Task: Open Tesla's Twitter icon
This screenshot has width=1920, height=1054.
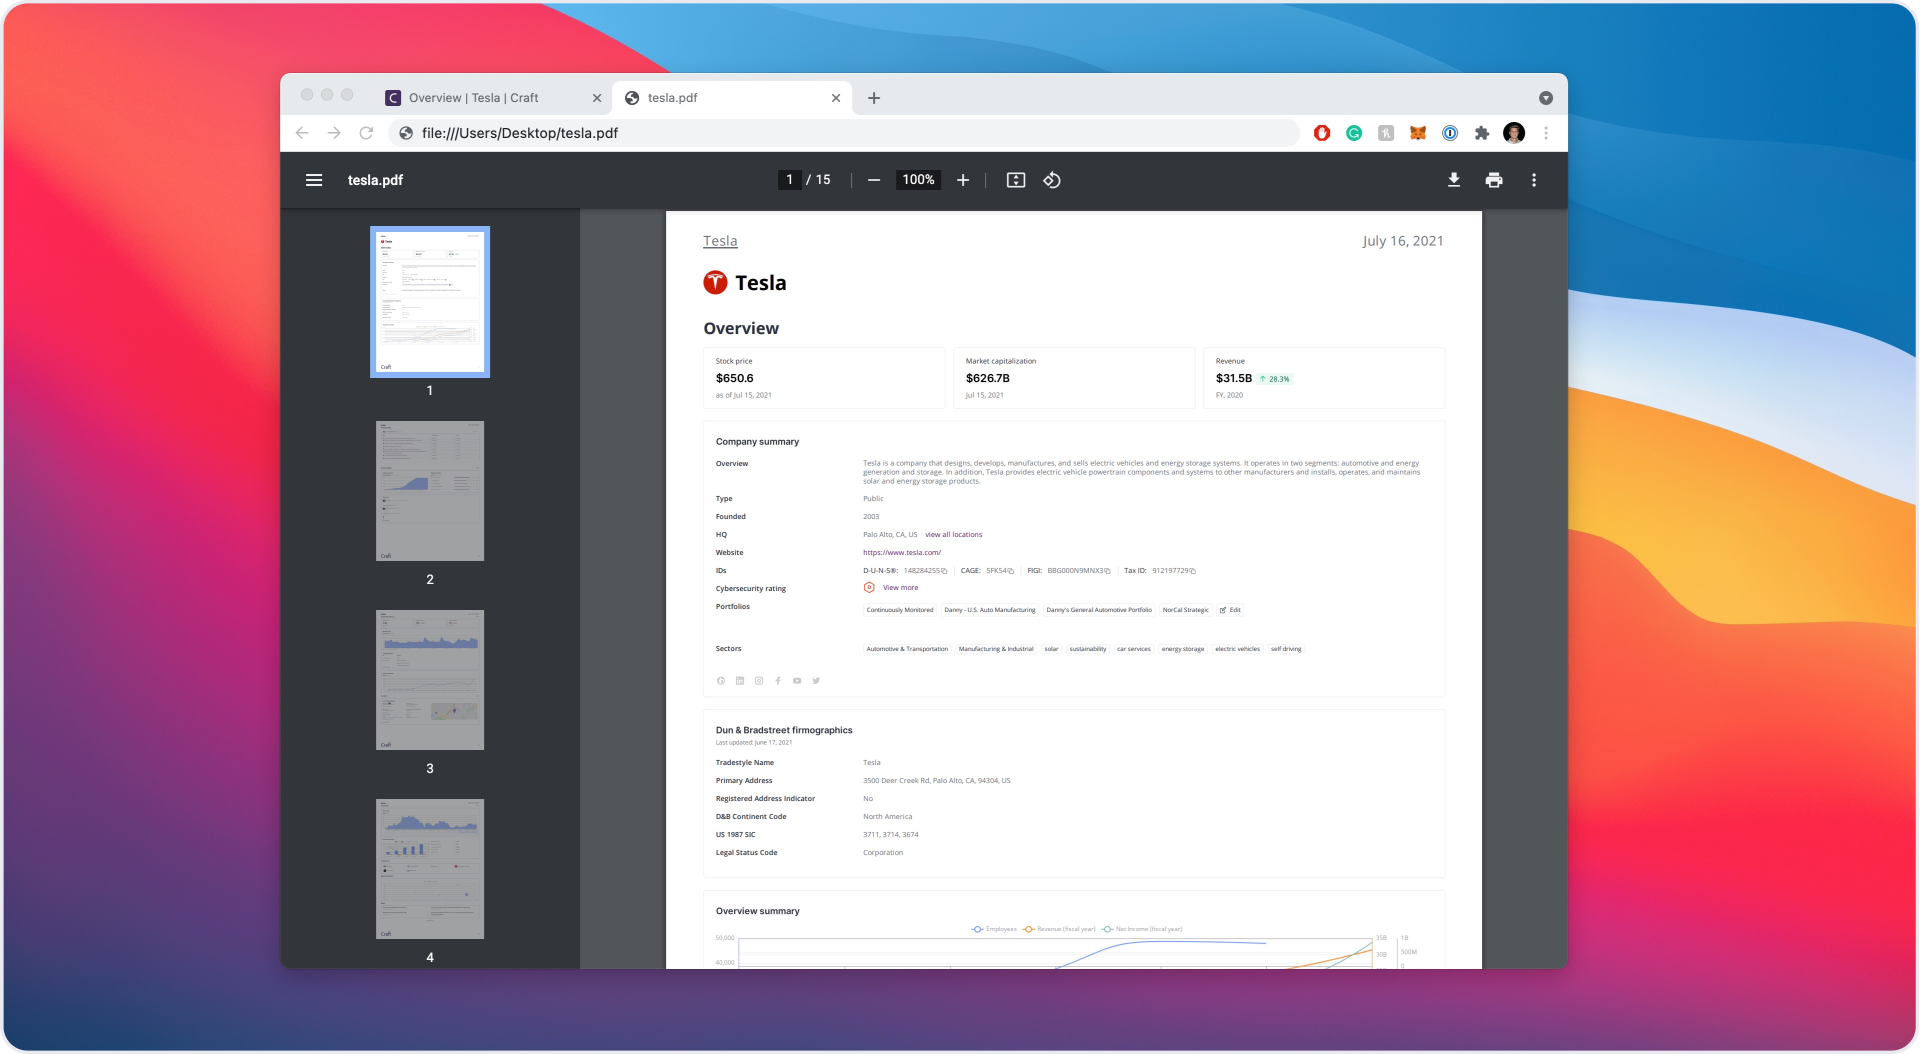Action: 816,681
